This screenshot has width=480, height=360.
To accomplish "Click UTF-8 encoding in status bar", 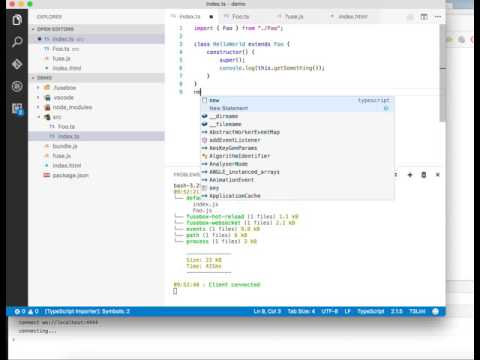I will point(330,311).
